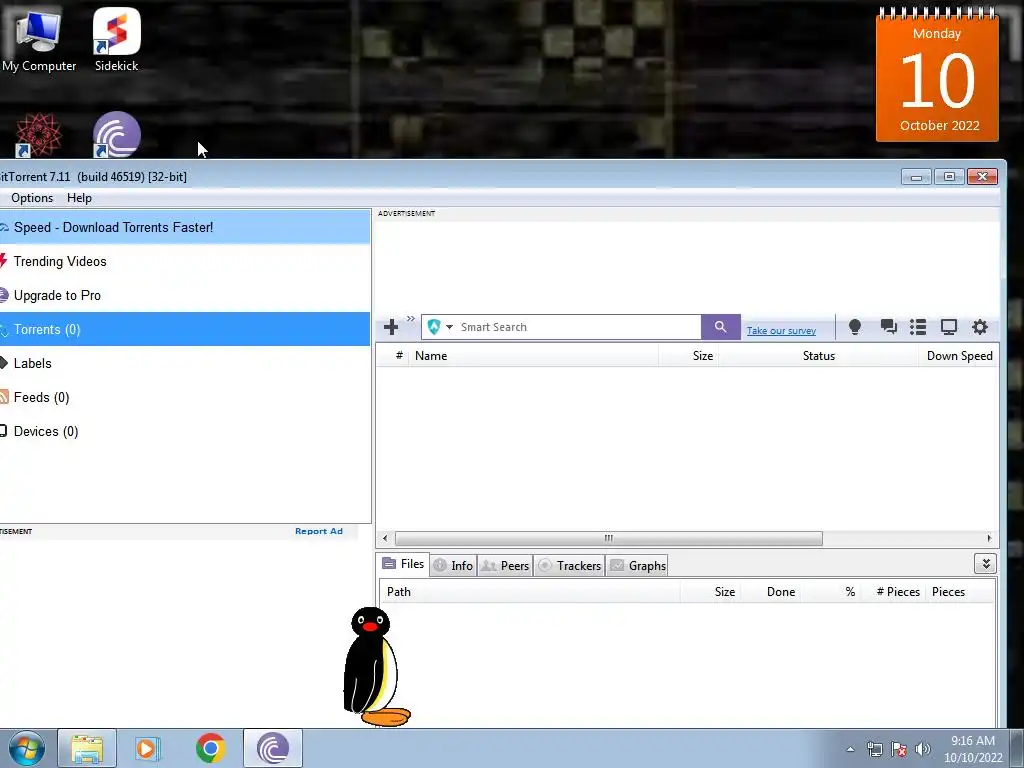Sort files by Path column header

[530, 592]
